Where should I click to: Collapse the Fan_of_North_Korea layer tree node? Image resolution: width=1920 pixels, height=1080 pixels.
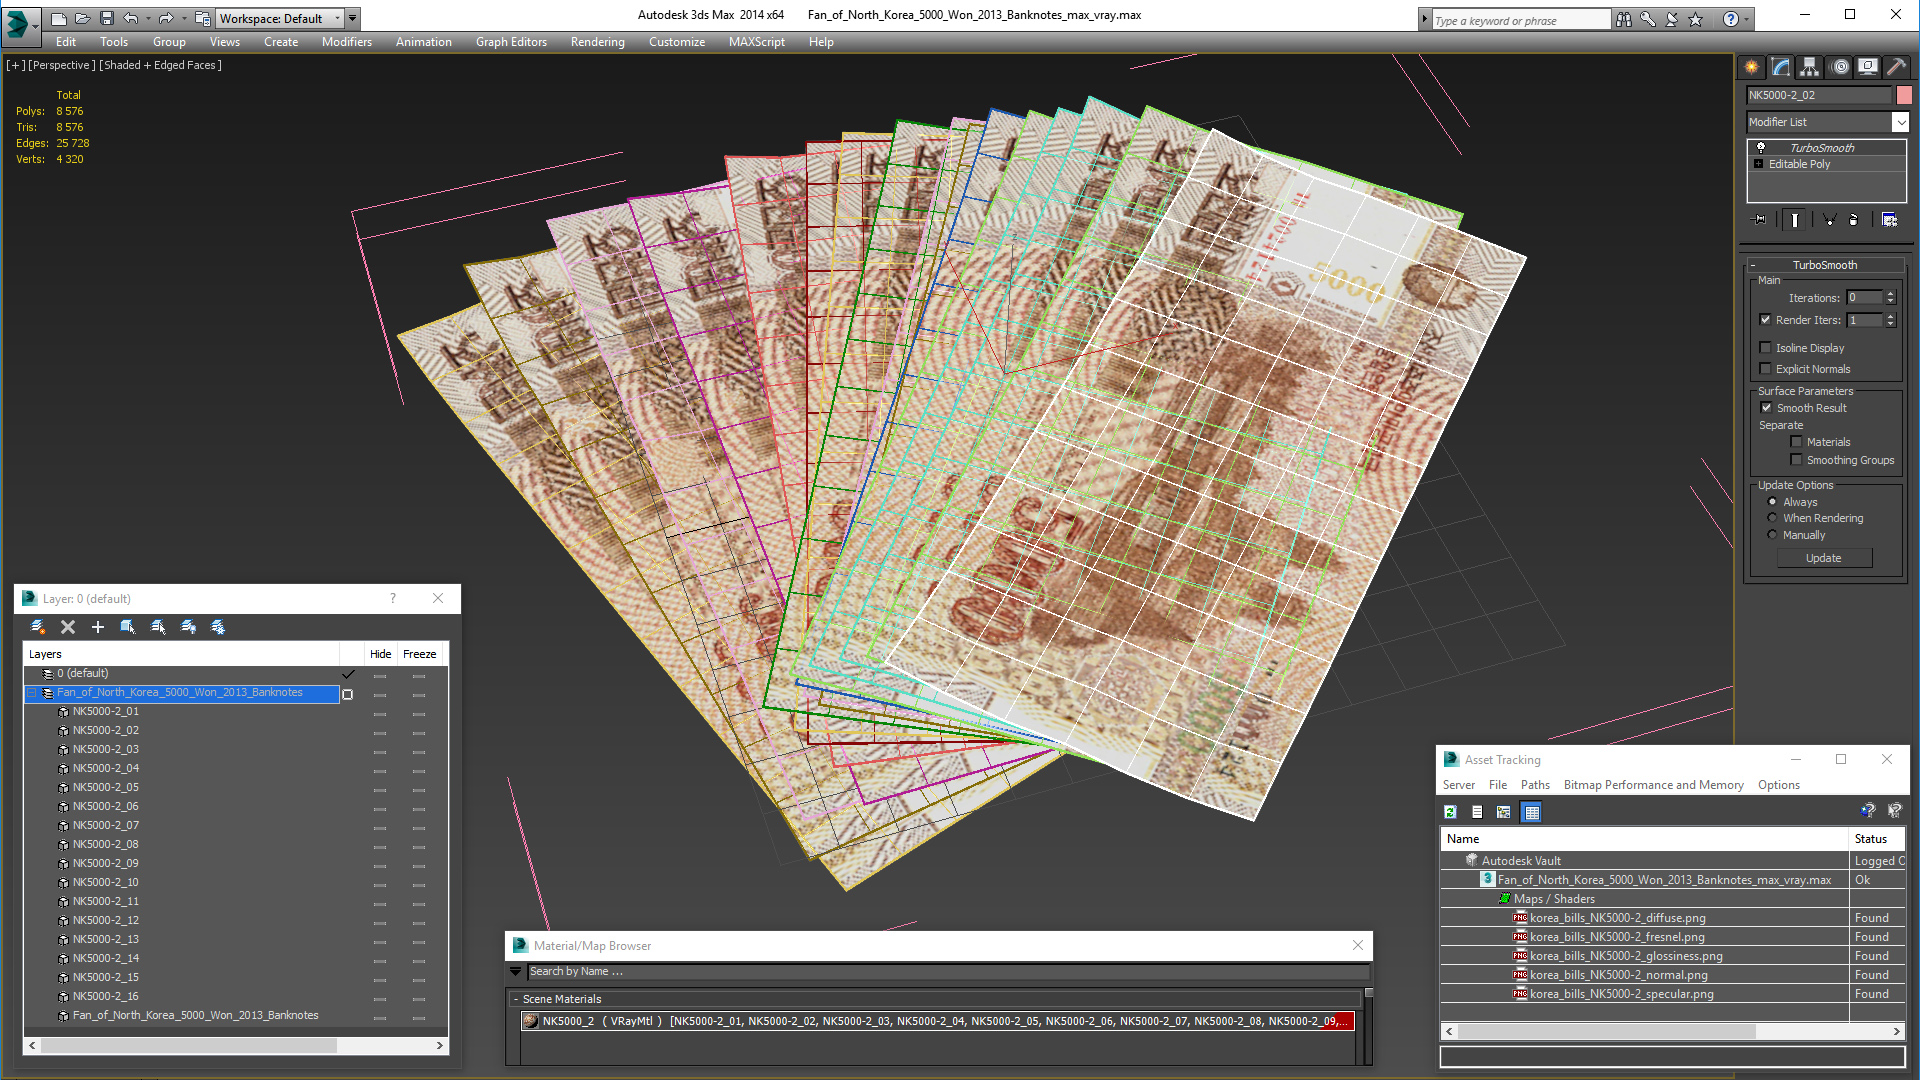(x=32, y=693)
